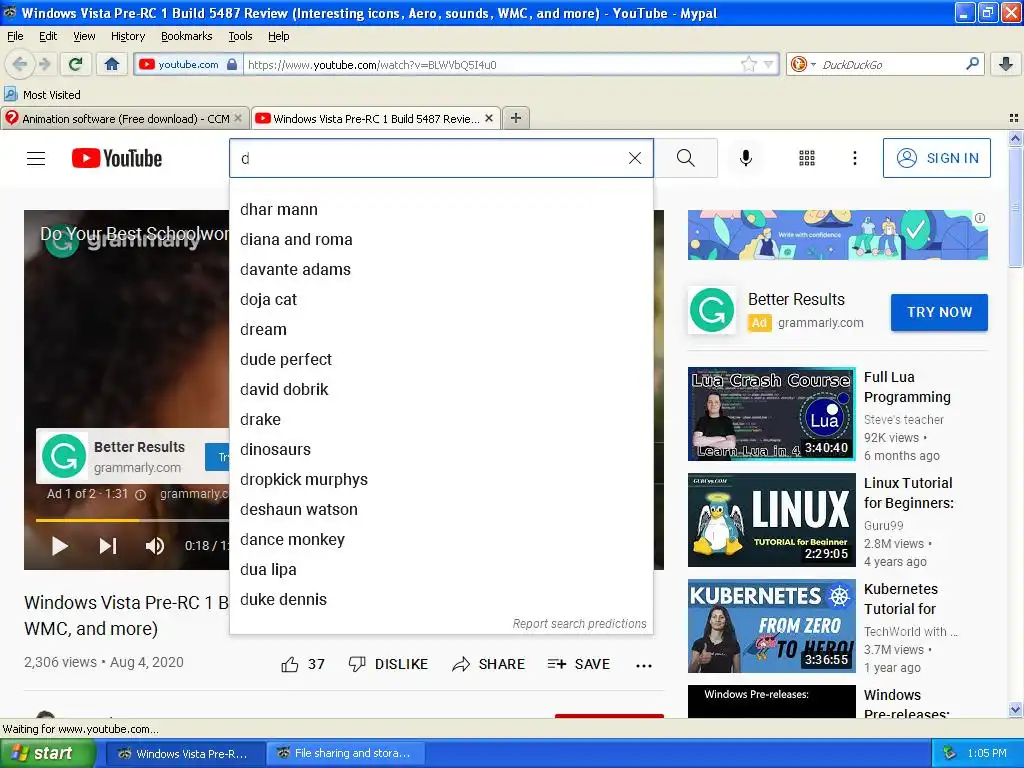Image resolution: width=1024 pixels, height=768 pixels.
Task: Open the YouTube apps grid icon
Action: pos(807,158)
